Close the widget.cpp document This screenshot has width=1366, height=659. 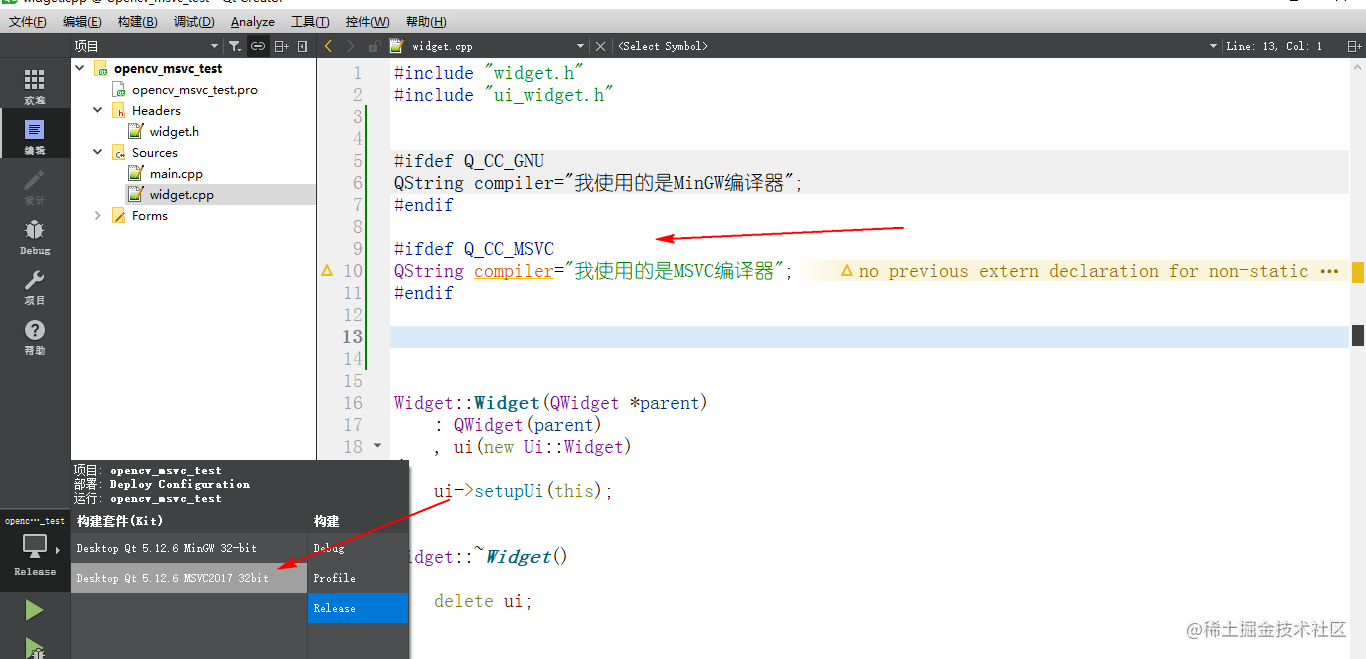[x=600, y=46]
